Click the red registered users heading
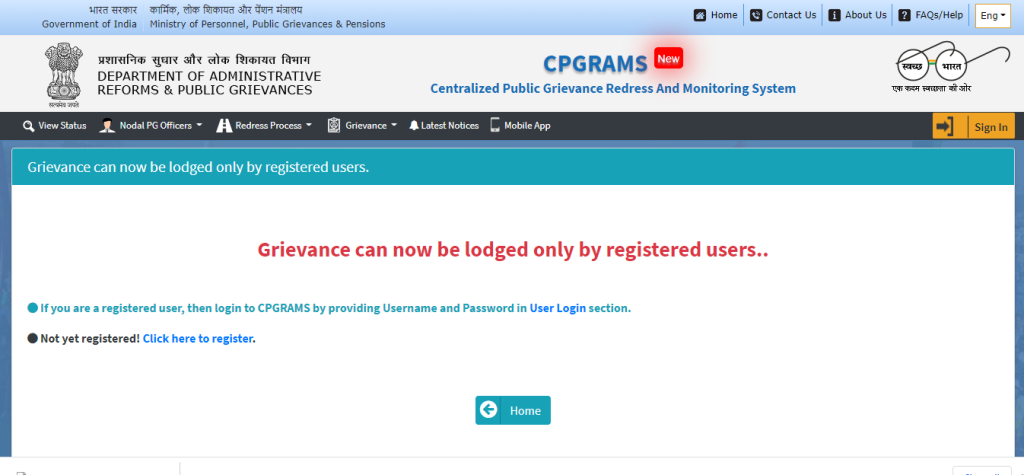The image size is (1024, 475). pos(513,250)
